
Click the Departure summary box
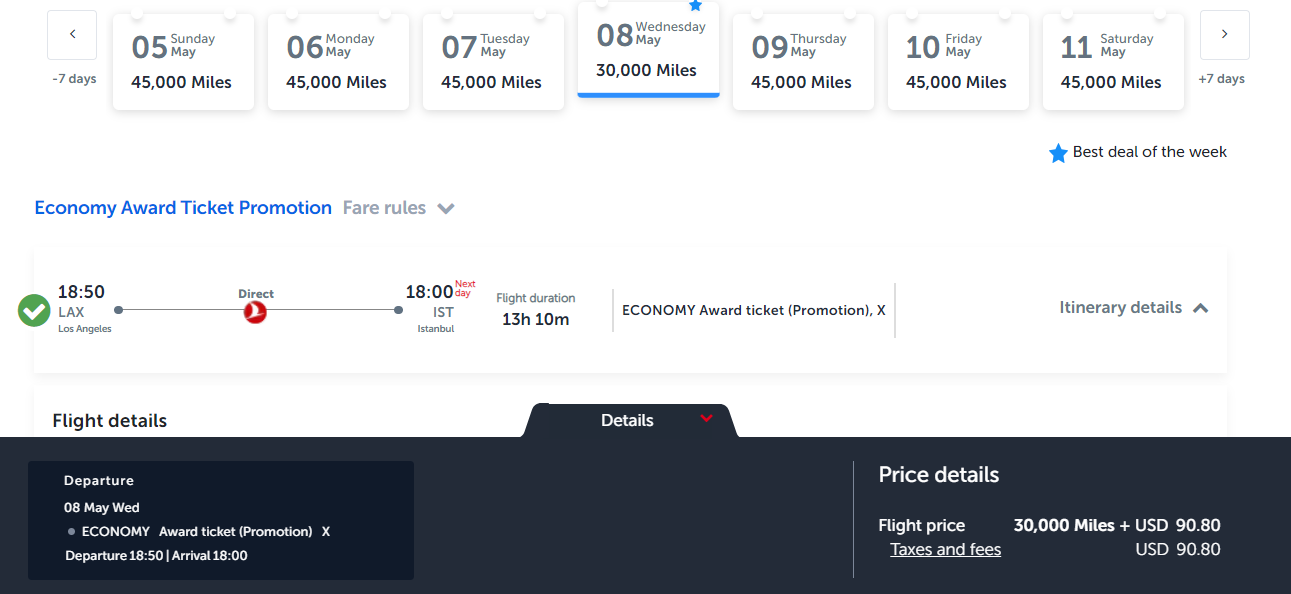[x=221, y=520]
